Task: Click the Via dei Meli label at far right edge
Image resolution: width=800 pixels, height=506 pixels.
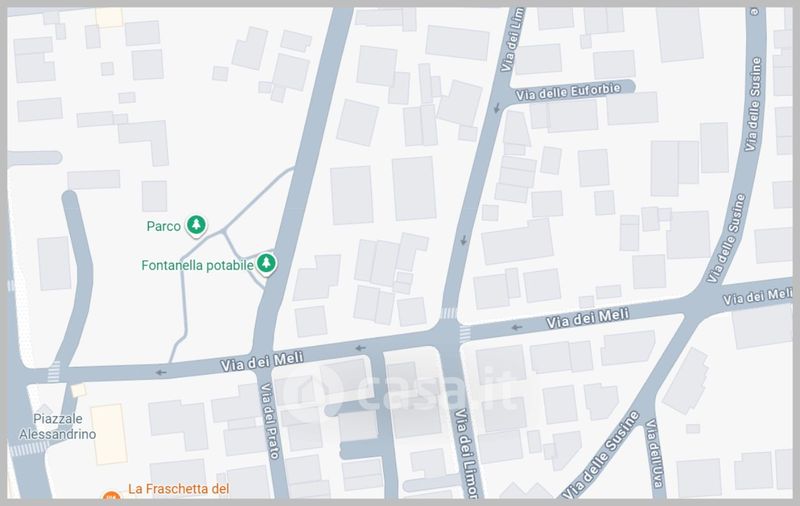Action: [x=762, y=295]
